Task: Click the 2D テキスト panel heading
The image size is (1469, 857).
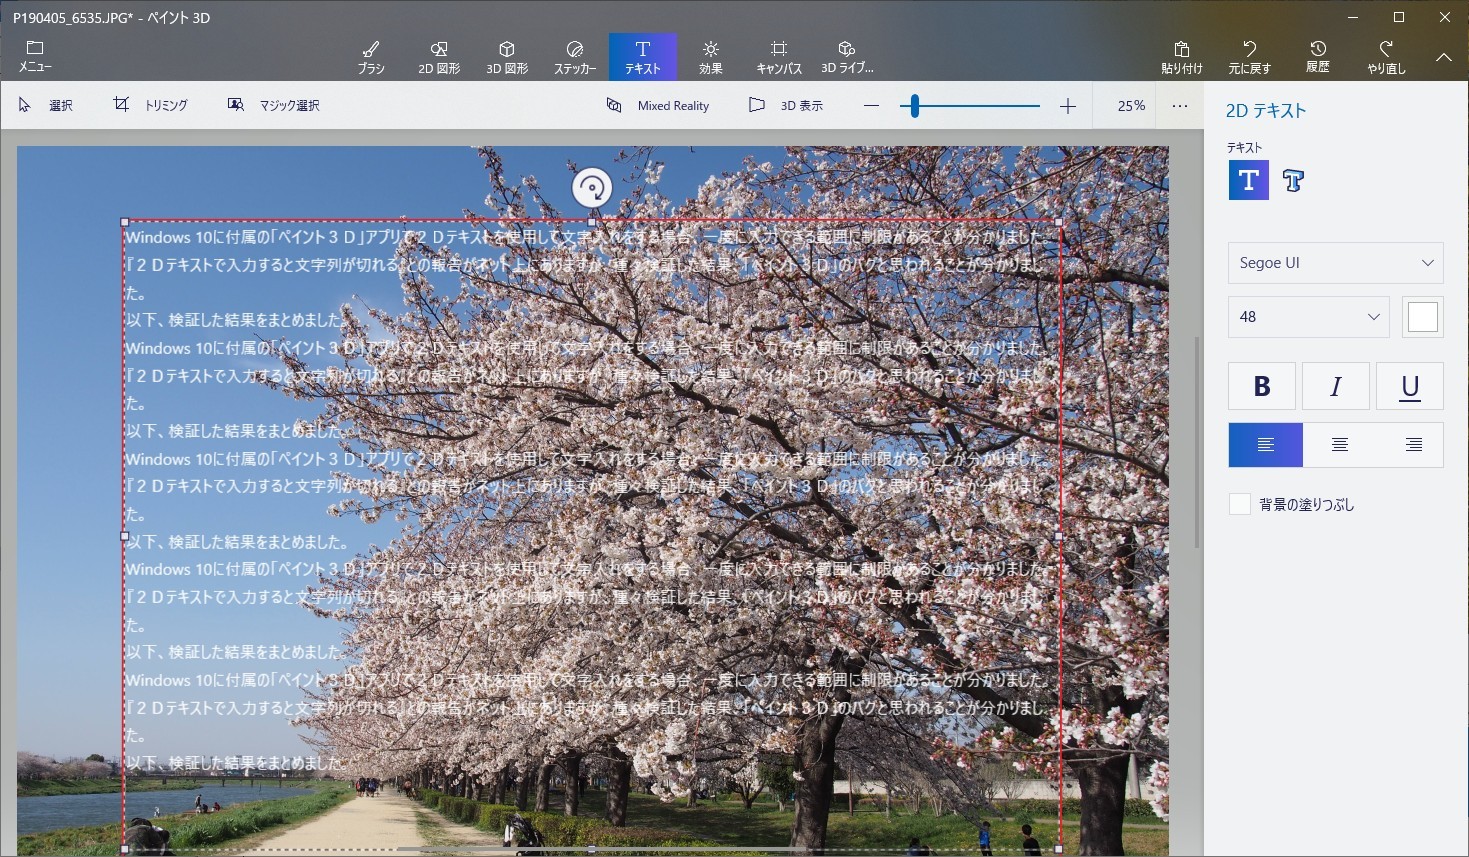Action: point(1266,111)
